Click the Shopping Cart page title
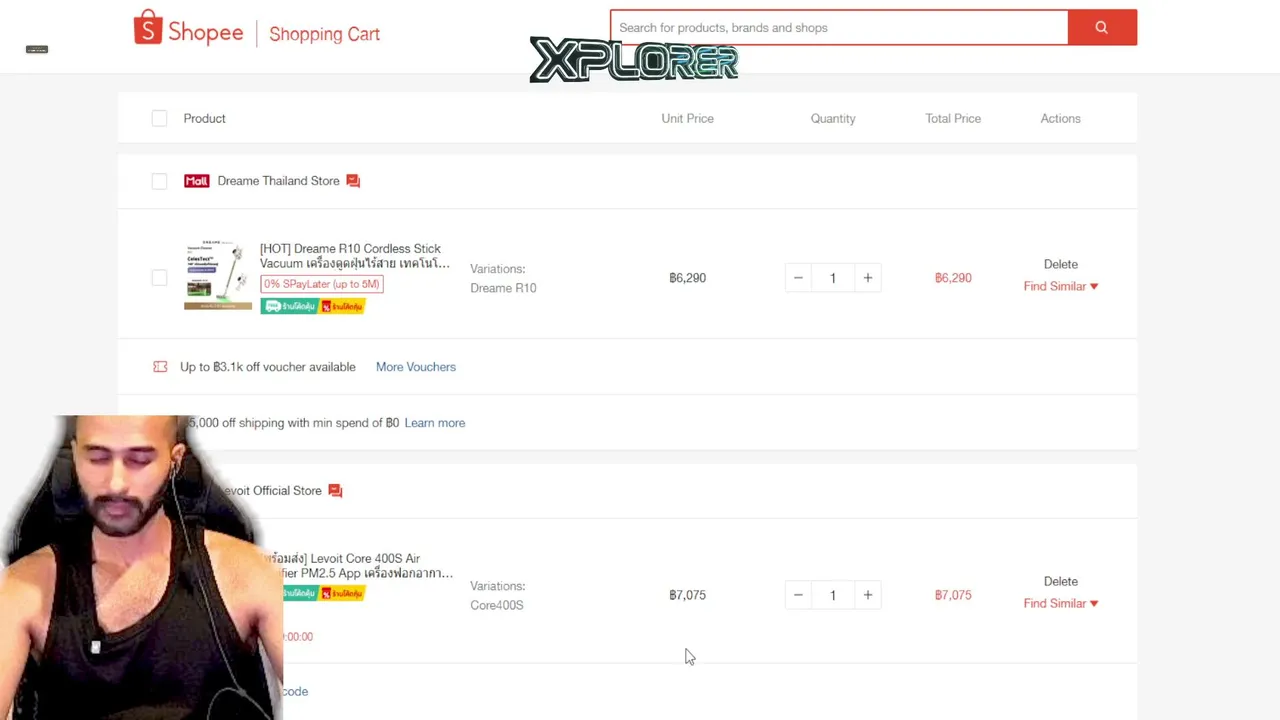The image size is (1280, 720). tap(324, 34)
